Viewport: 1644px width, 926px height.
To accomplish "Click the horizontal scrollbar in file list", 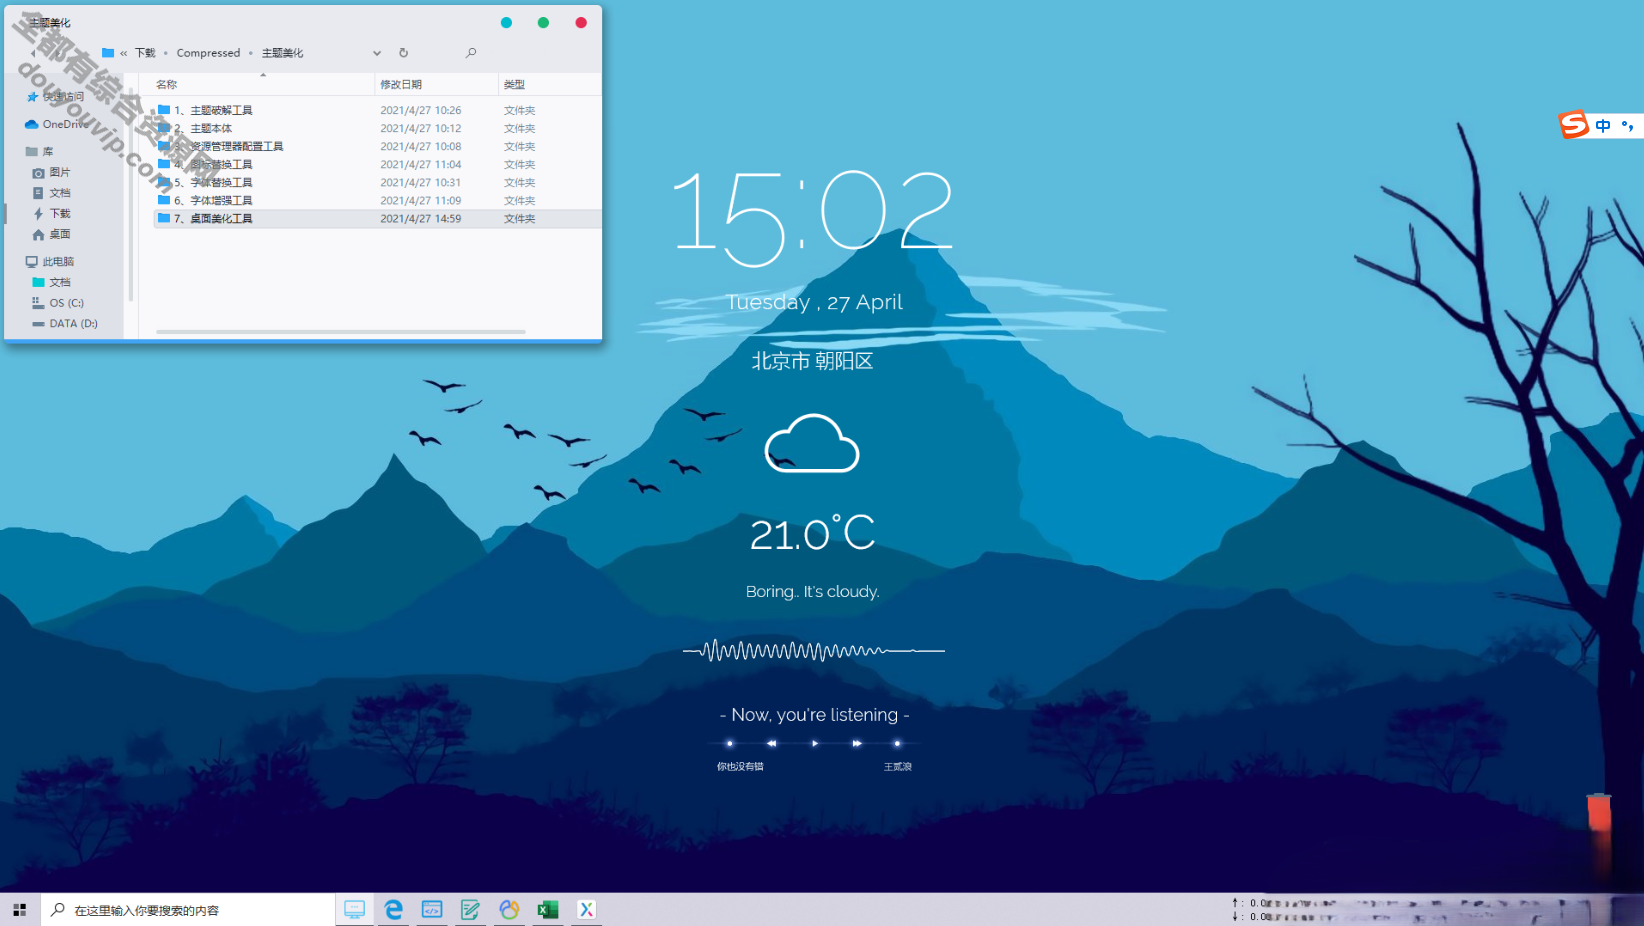I will point(340,332).
